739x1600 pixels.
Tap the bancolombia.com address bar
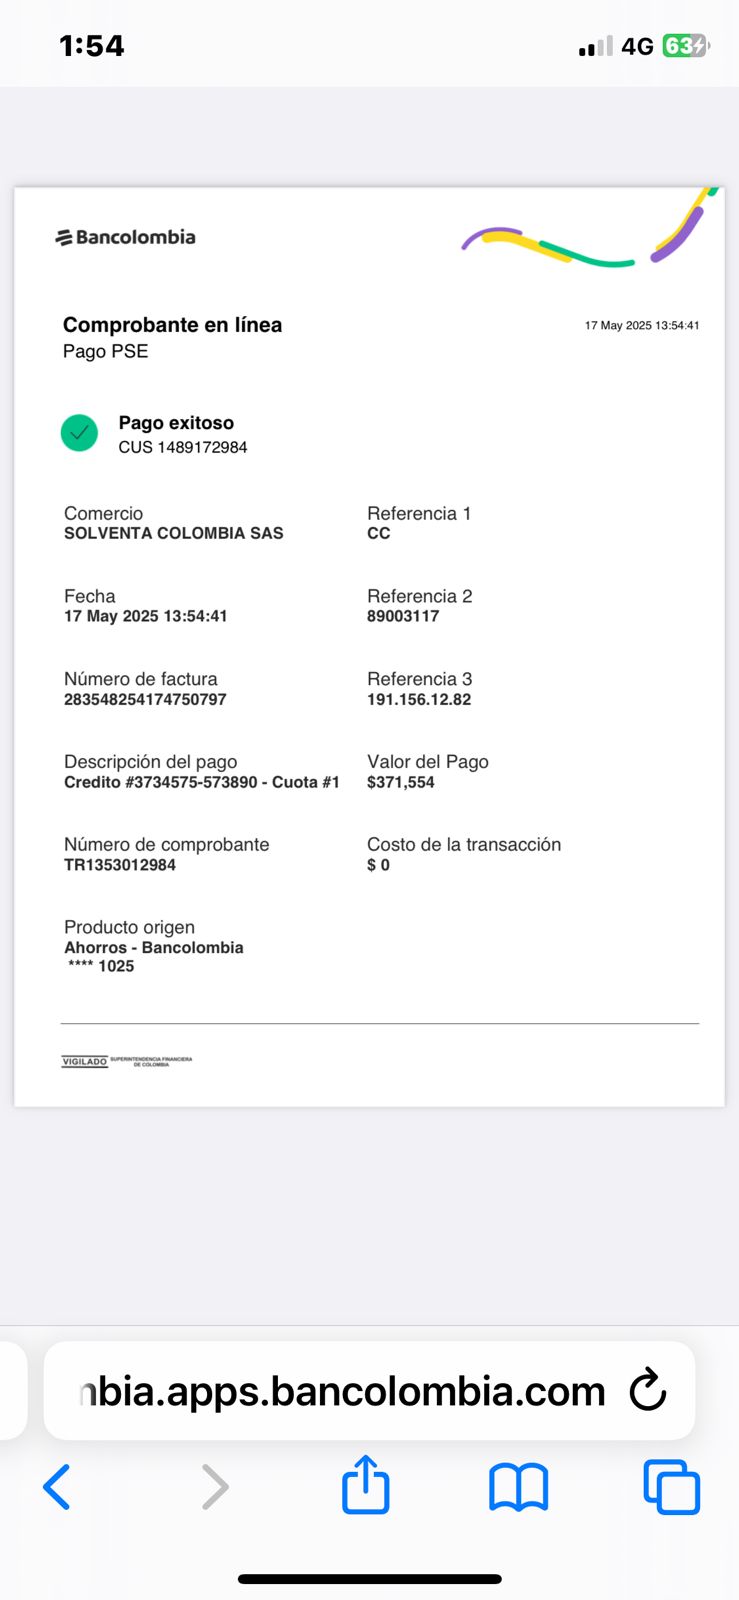340,1391
